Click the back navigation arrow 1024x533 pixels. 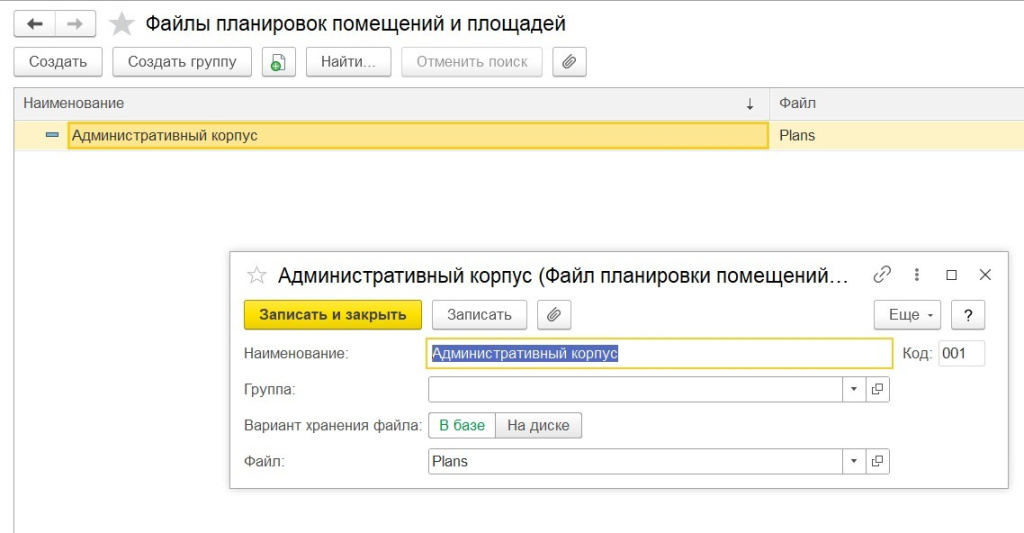[x=35, y=23]
